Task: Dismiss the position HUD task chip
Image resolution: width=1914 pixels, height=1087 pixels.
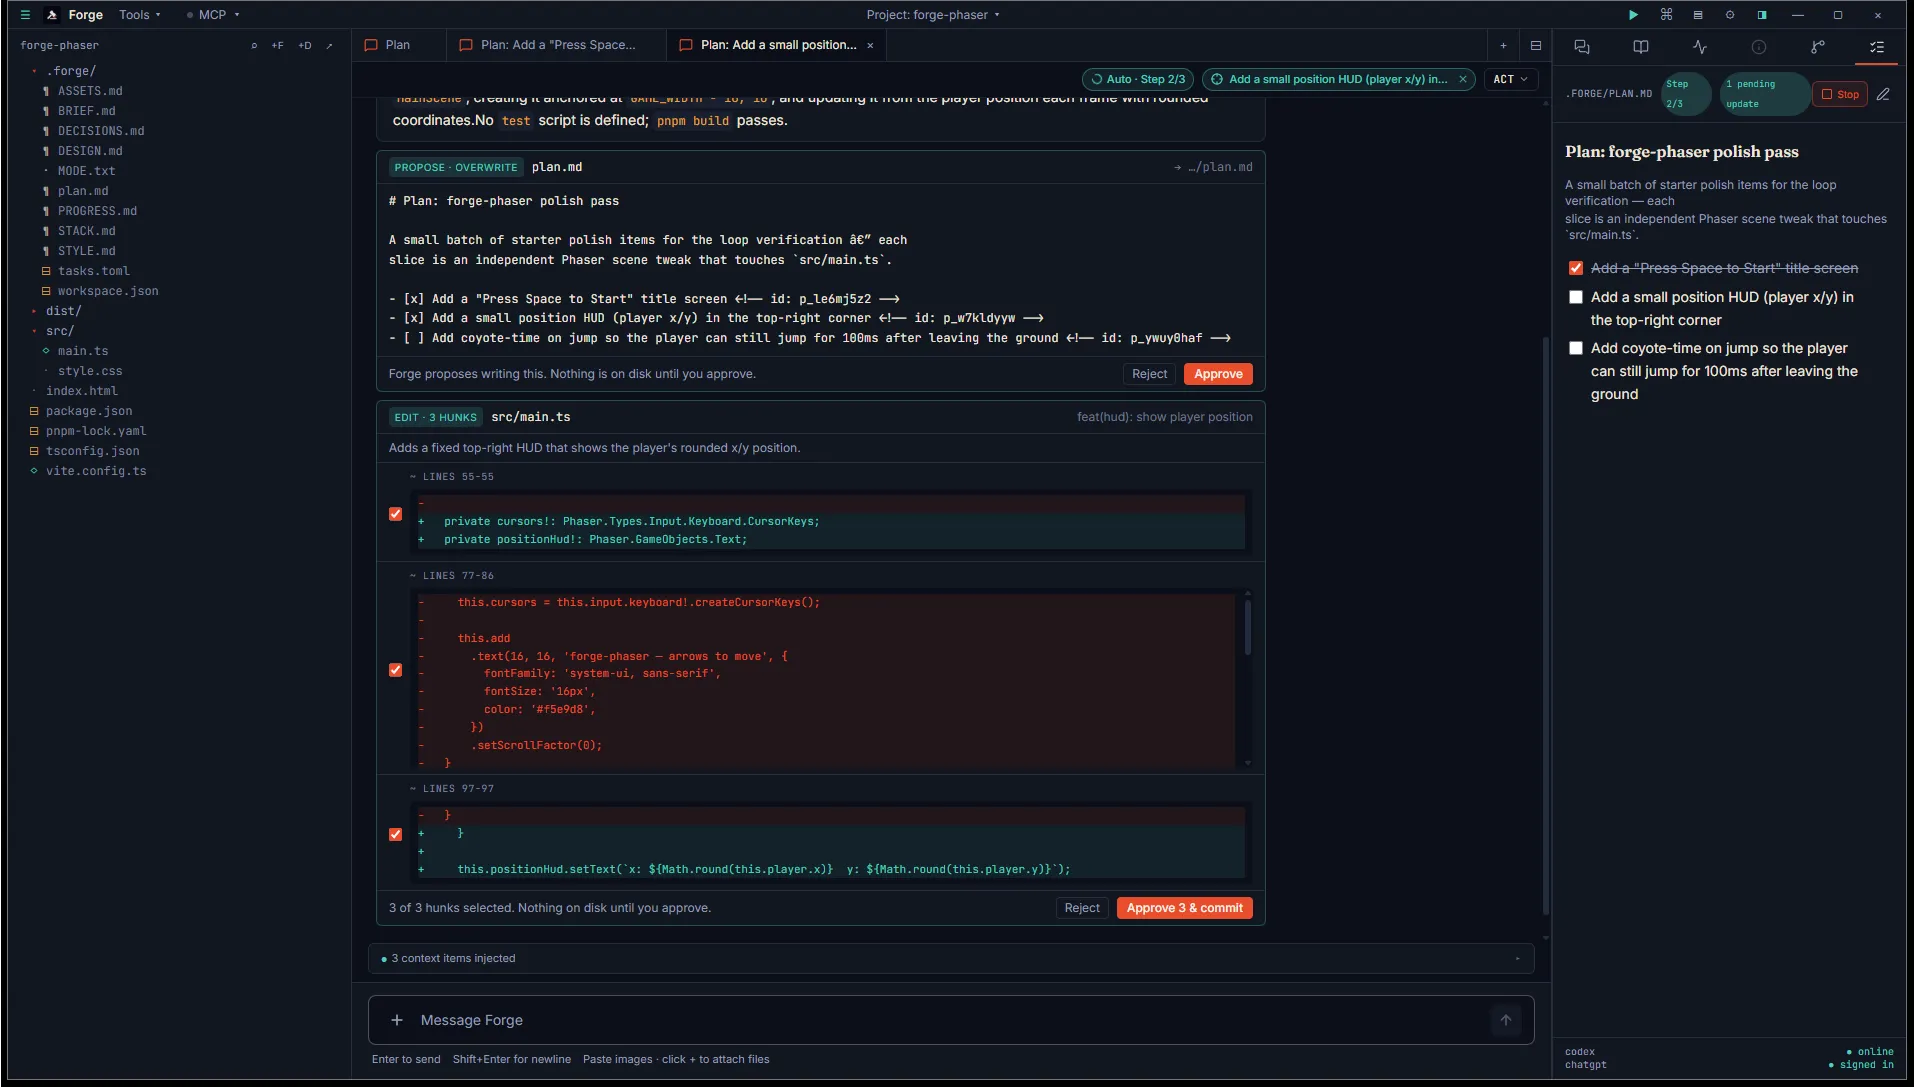Action: [x=1463, y=79]
